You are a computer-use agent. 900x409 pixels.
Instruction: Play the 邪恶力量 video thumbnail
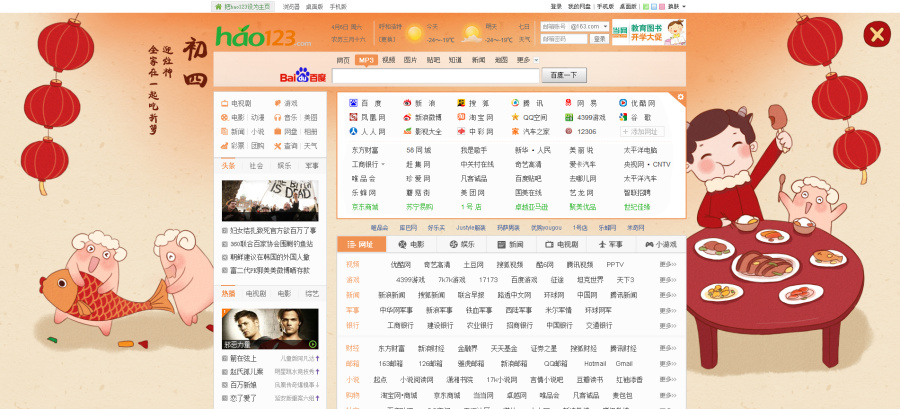point(270,329)
